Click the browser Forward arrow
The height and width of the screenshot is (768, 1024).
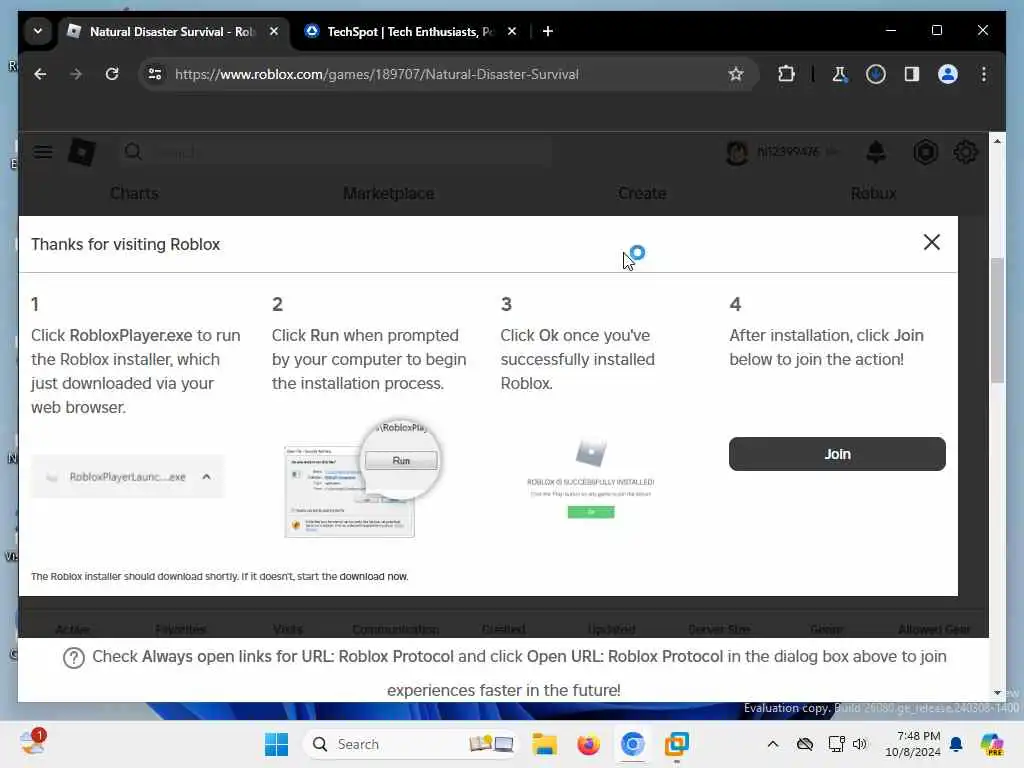[76, 74]
